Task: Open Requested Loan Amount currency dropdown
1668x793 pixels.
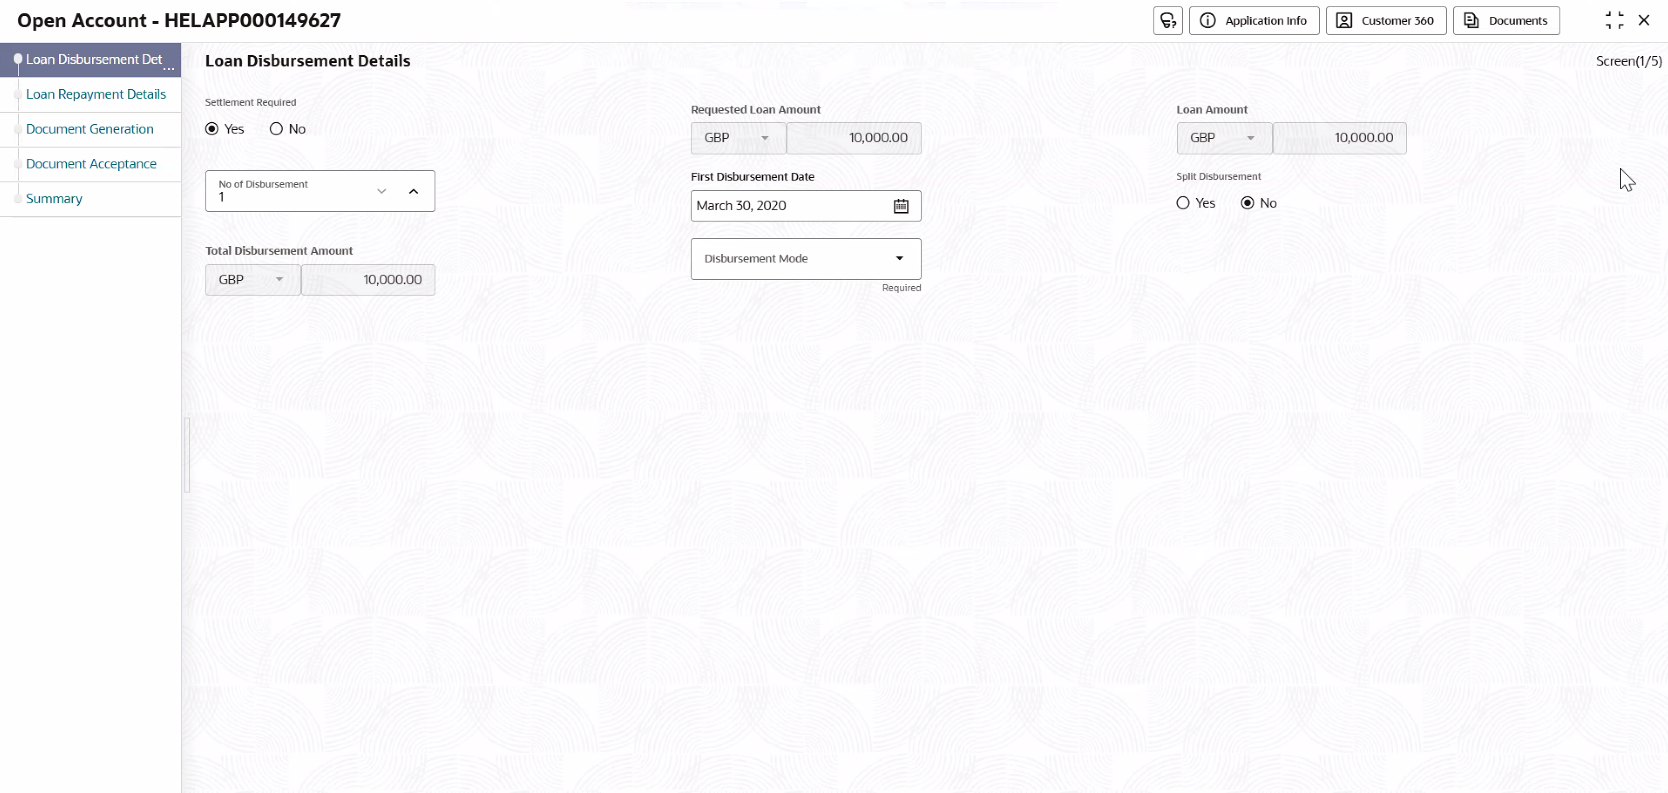Action: [x=738, y=138]
